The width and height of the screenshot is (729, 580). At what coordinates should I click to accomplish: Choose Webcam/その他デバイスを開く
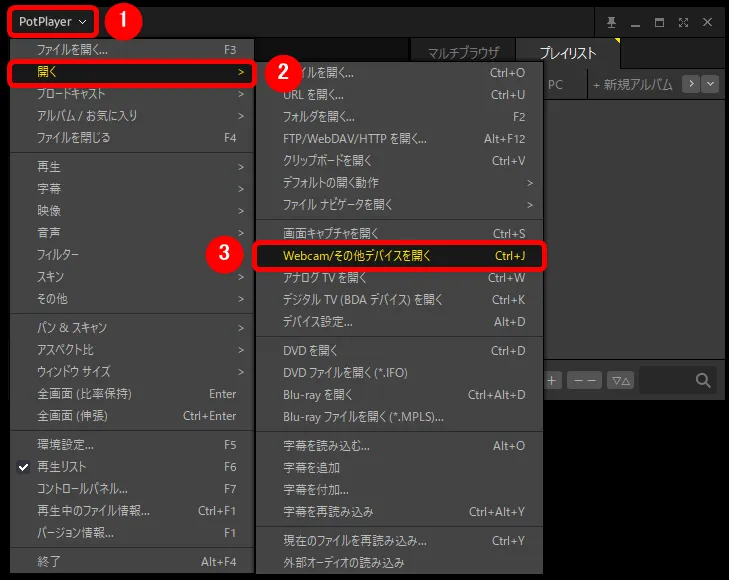[x=399, y=256]
